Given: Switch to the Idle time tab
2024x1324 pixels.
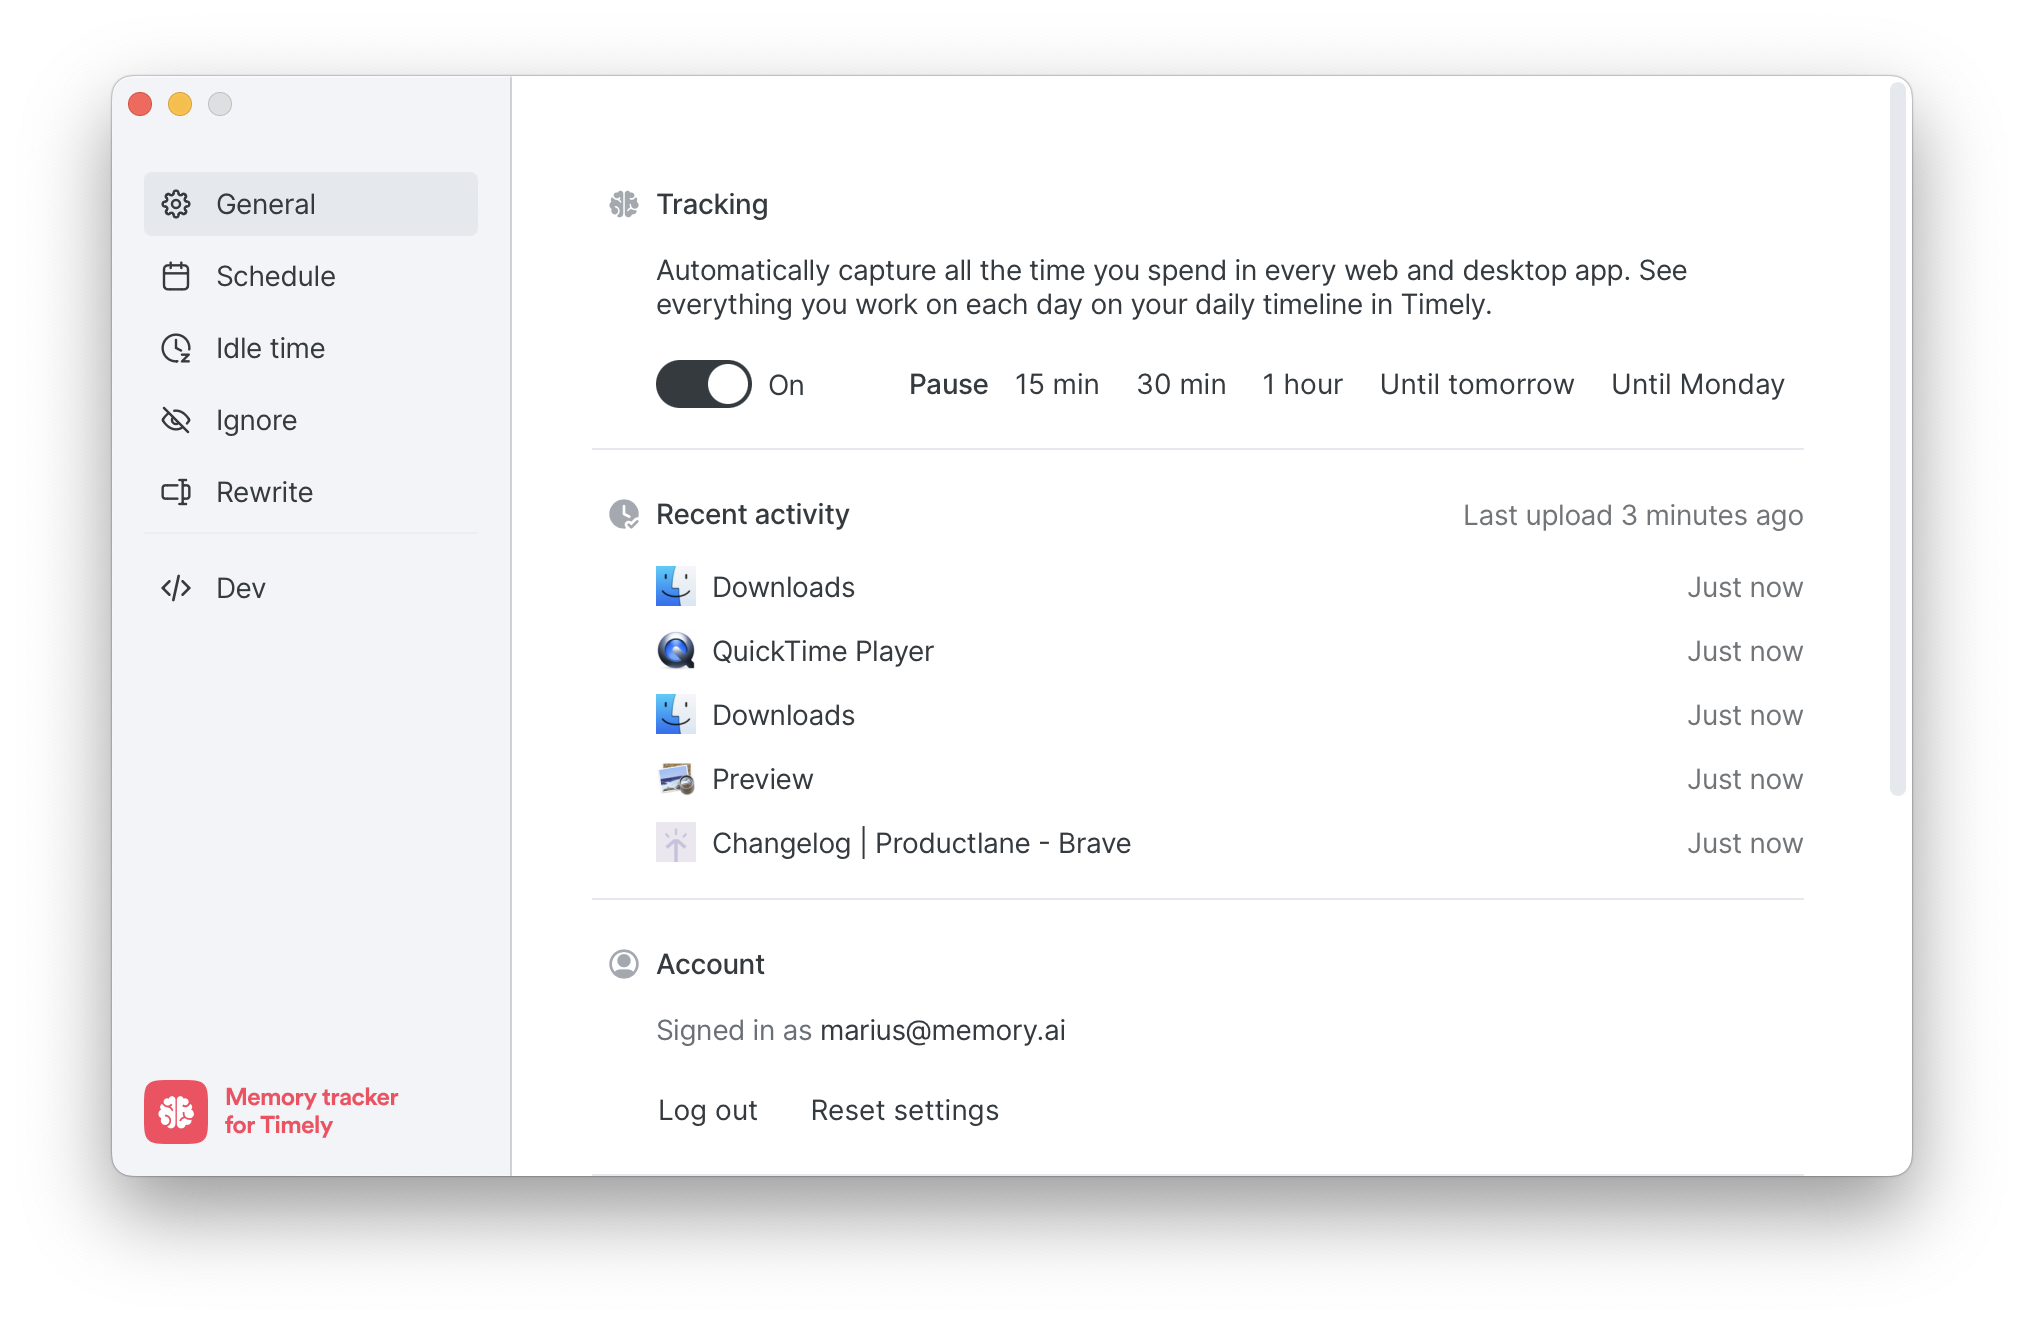Looking at the screenshot, I should point(270,348).
